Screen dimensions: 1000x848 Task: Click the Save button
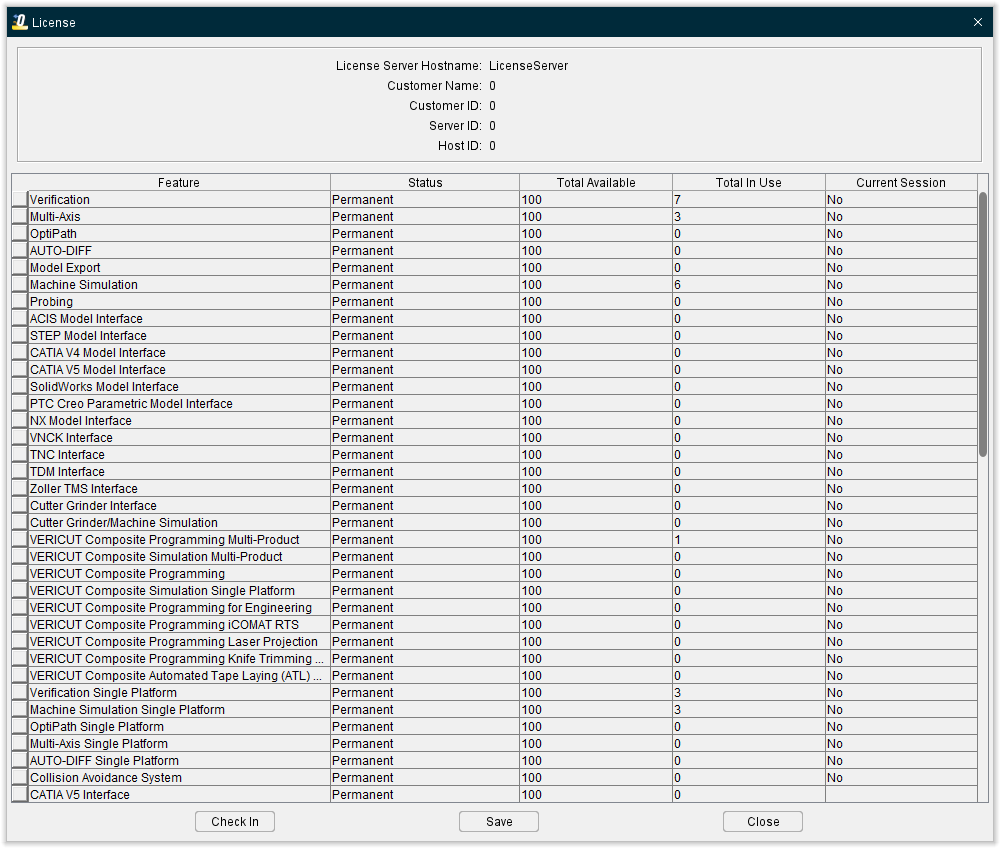[x=499, y=821]
